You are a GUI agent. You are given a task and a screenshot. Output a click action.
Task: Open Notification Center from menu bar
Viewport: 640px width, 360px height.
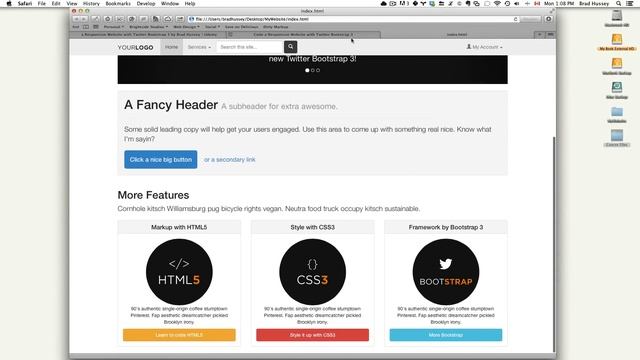tap(630, 3)
